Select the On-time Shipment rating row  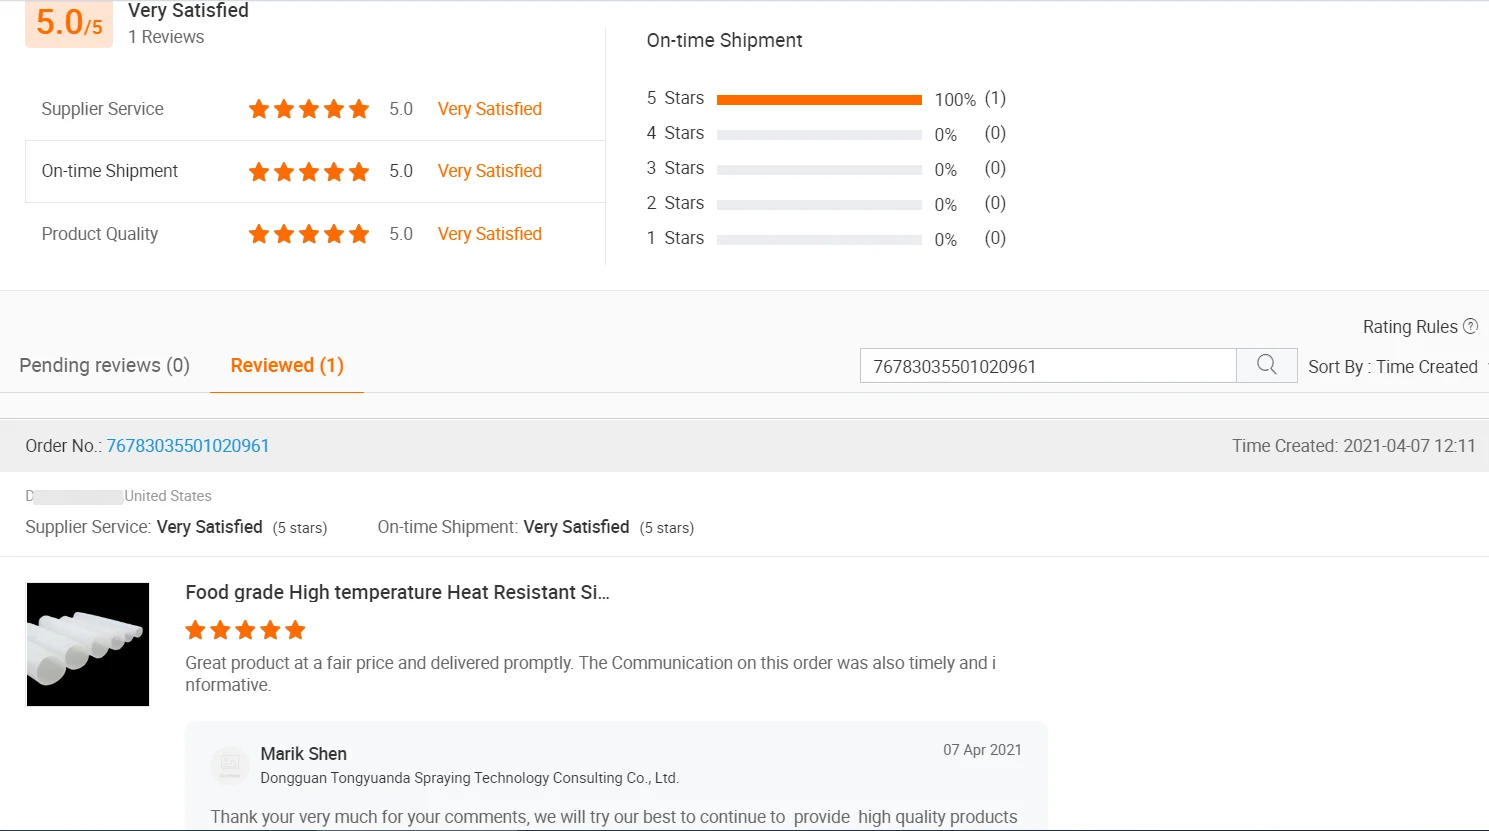pos(315,171)
